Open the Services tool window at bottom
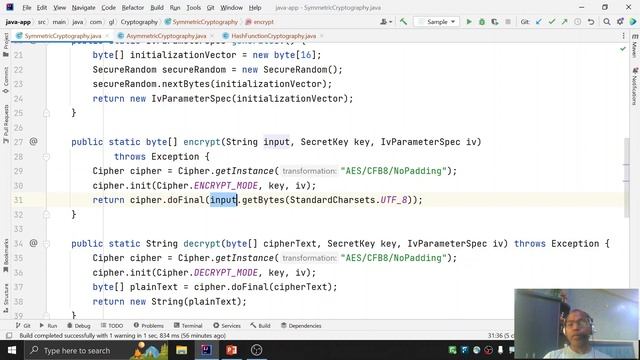Image resolution: width=640 pixels, height=360 pixels. [x=227, y=326]
